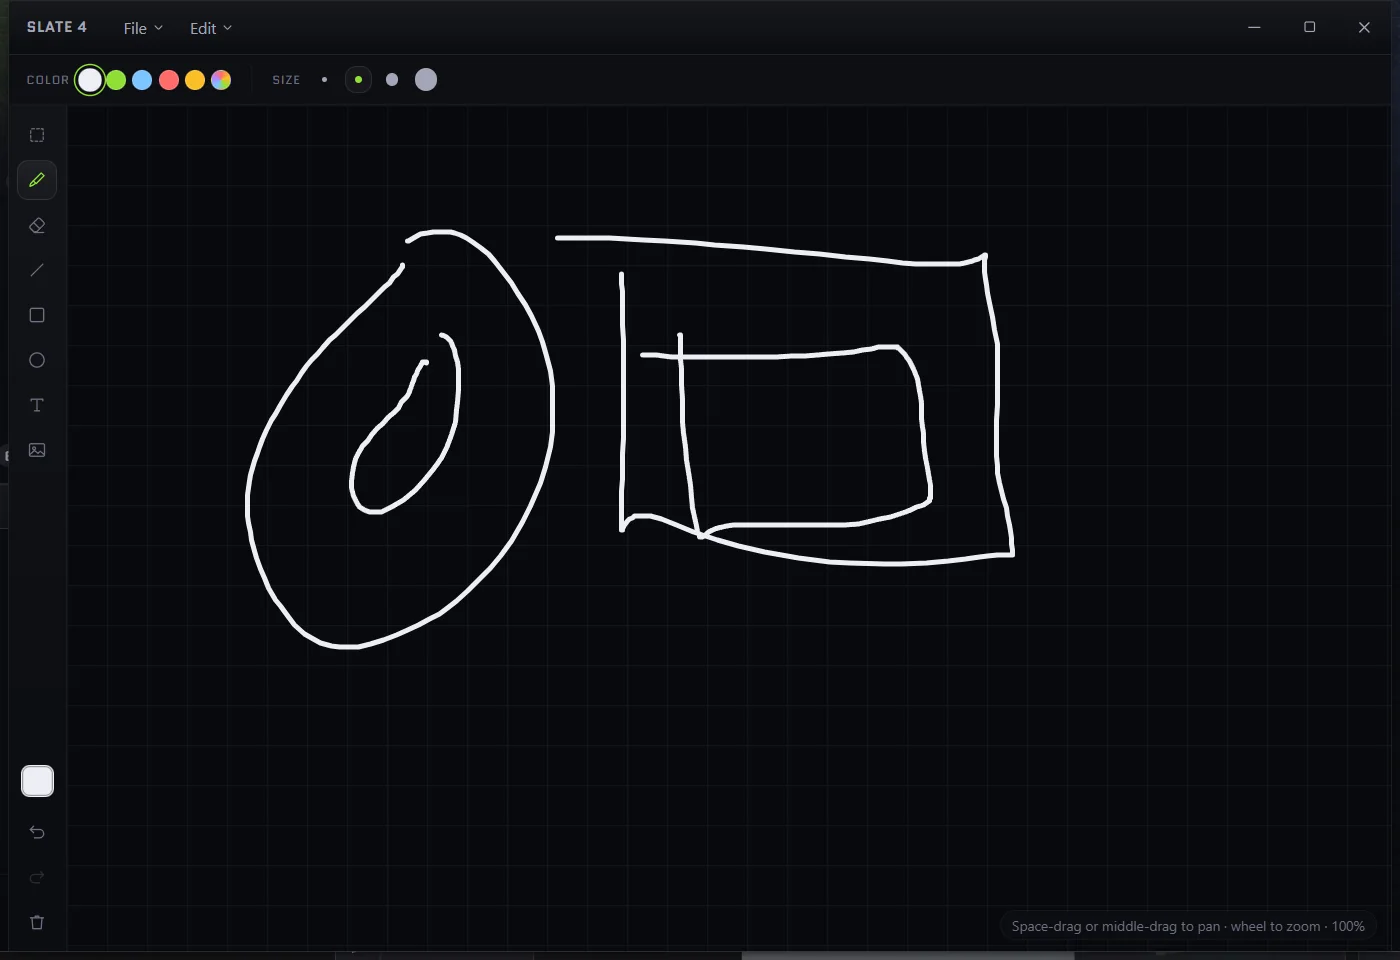Select the Insert Image tool

(37, 450)
